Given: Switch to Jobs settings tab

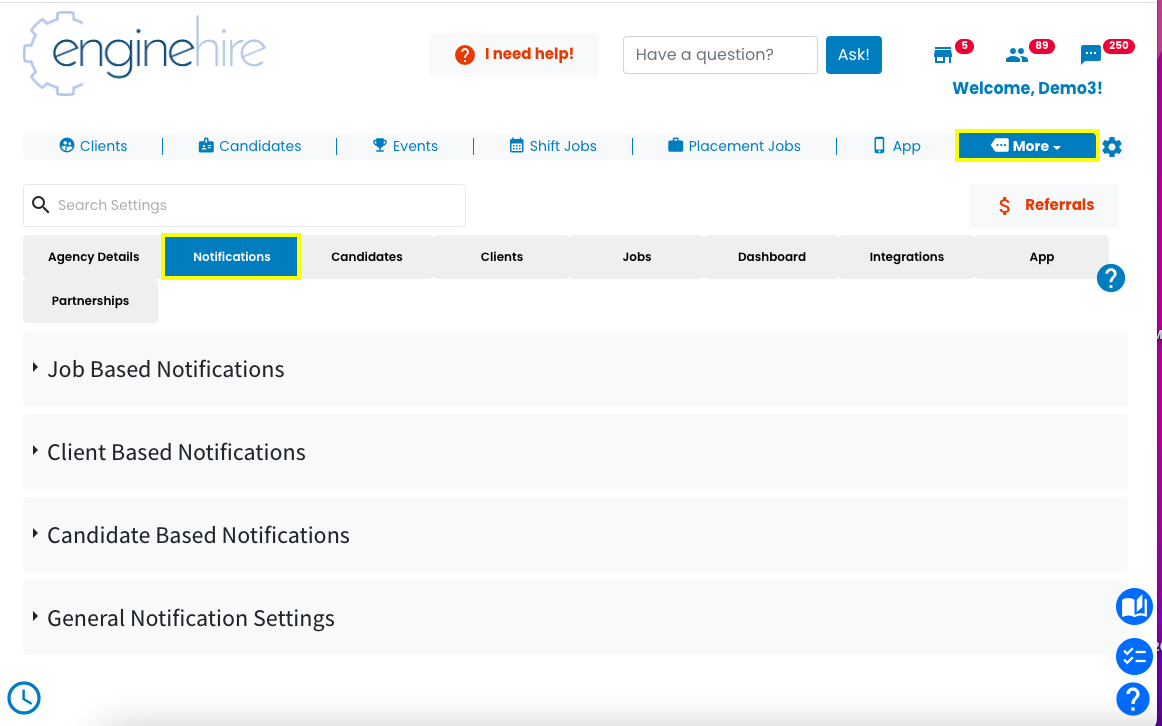Looking at the screenshot, I should coord(637,257).
